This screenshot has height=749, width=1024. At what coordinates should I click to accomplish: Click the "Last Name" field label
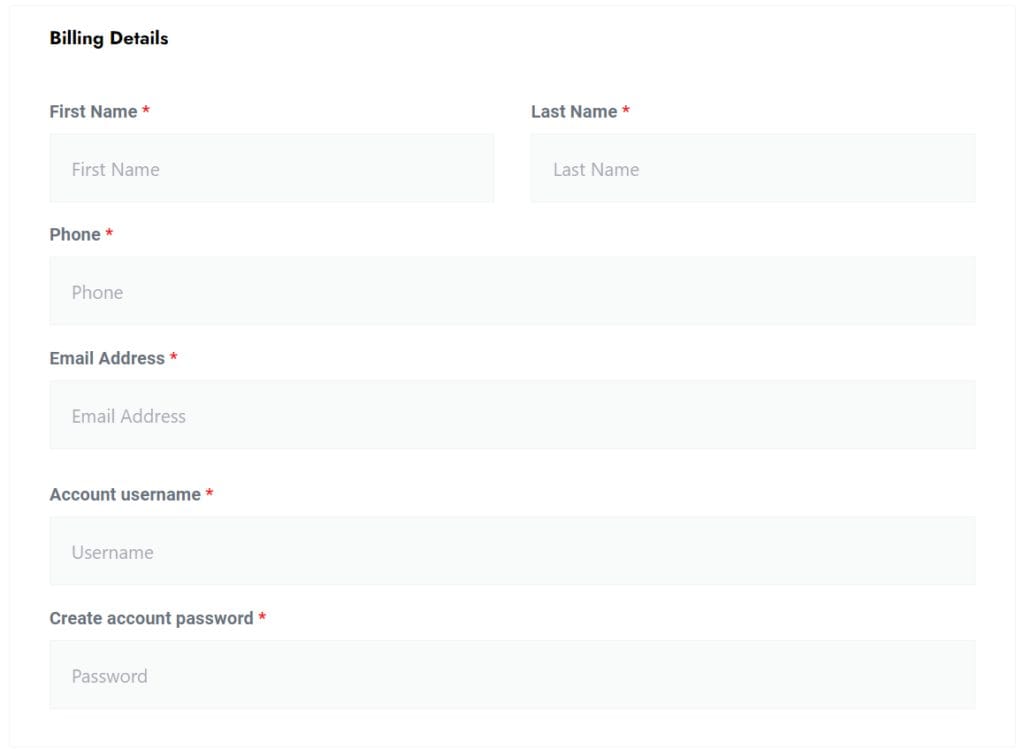[x=574, y=112]
